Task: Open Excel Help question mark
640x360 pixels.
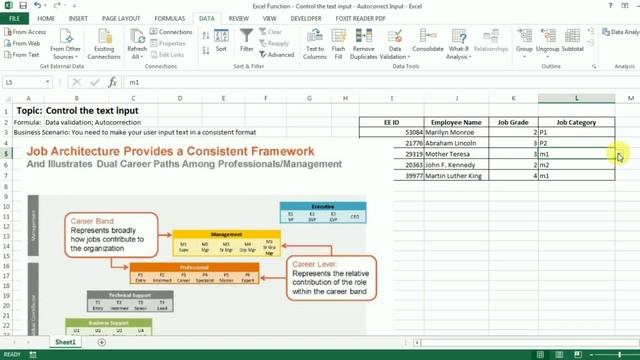Action: coord(610,6)
